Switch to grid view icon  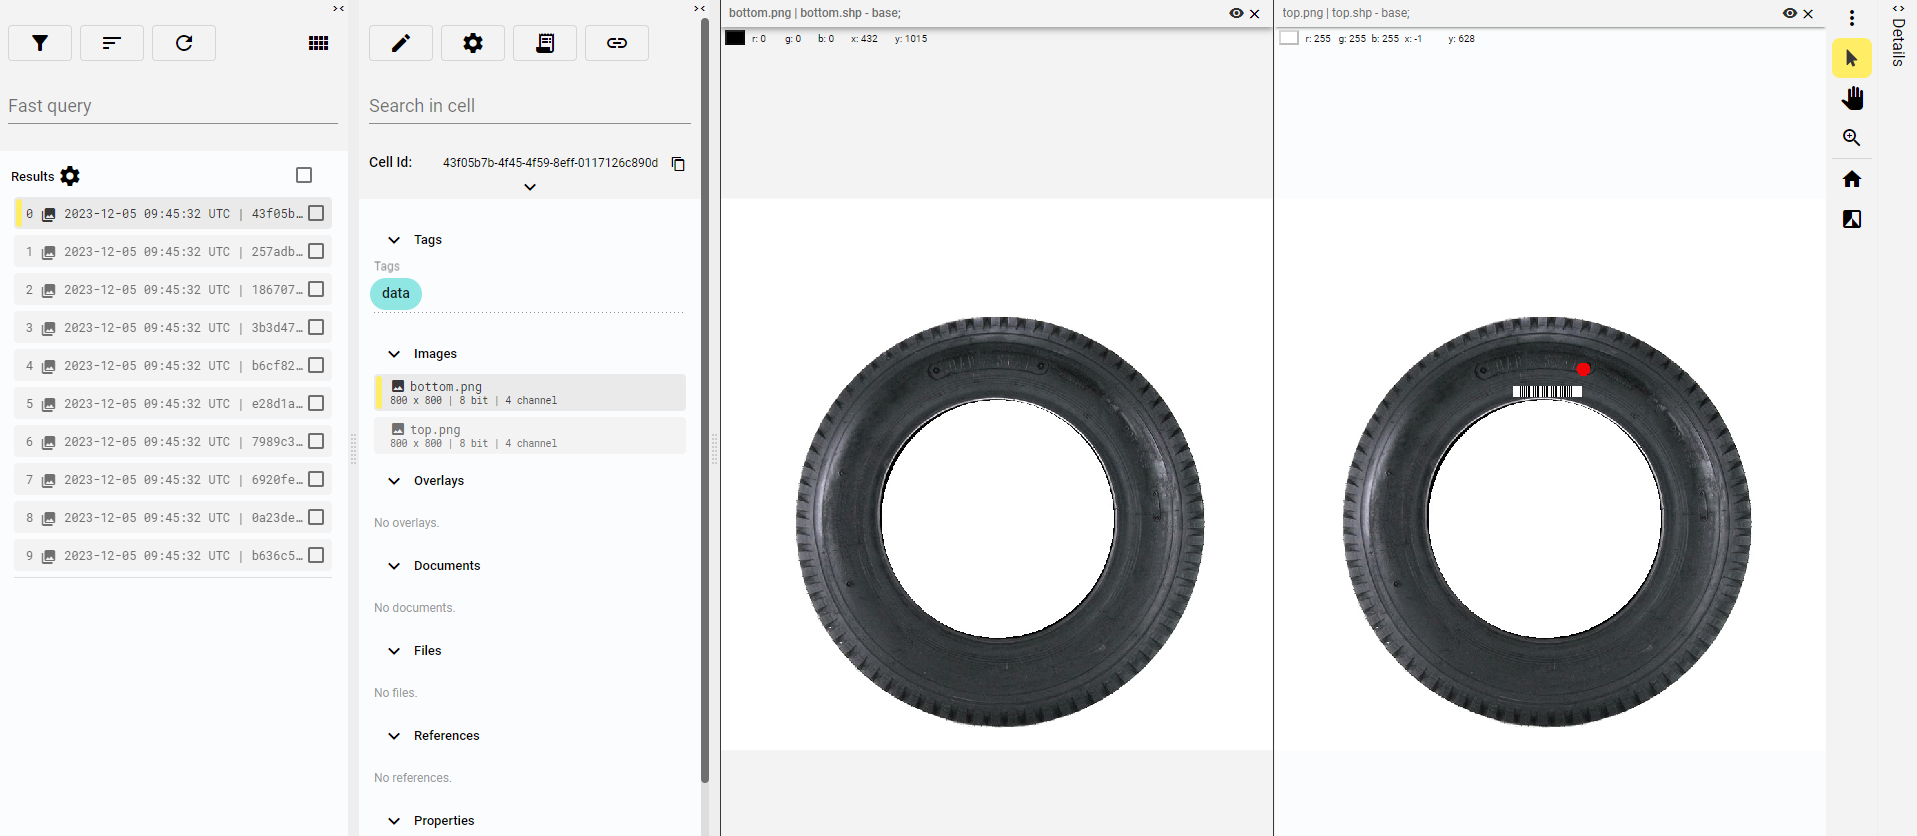point(318,43)
